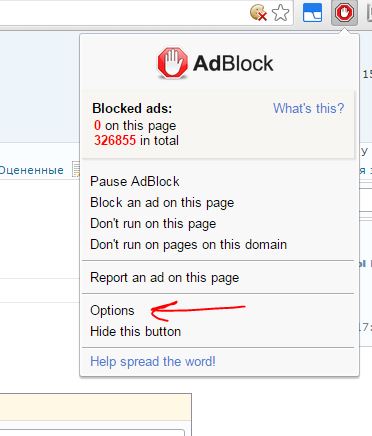Click the blue window extension icon

[x=312, y=13]
